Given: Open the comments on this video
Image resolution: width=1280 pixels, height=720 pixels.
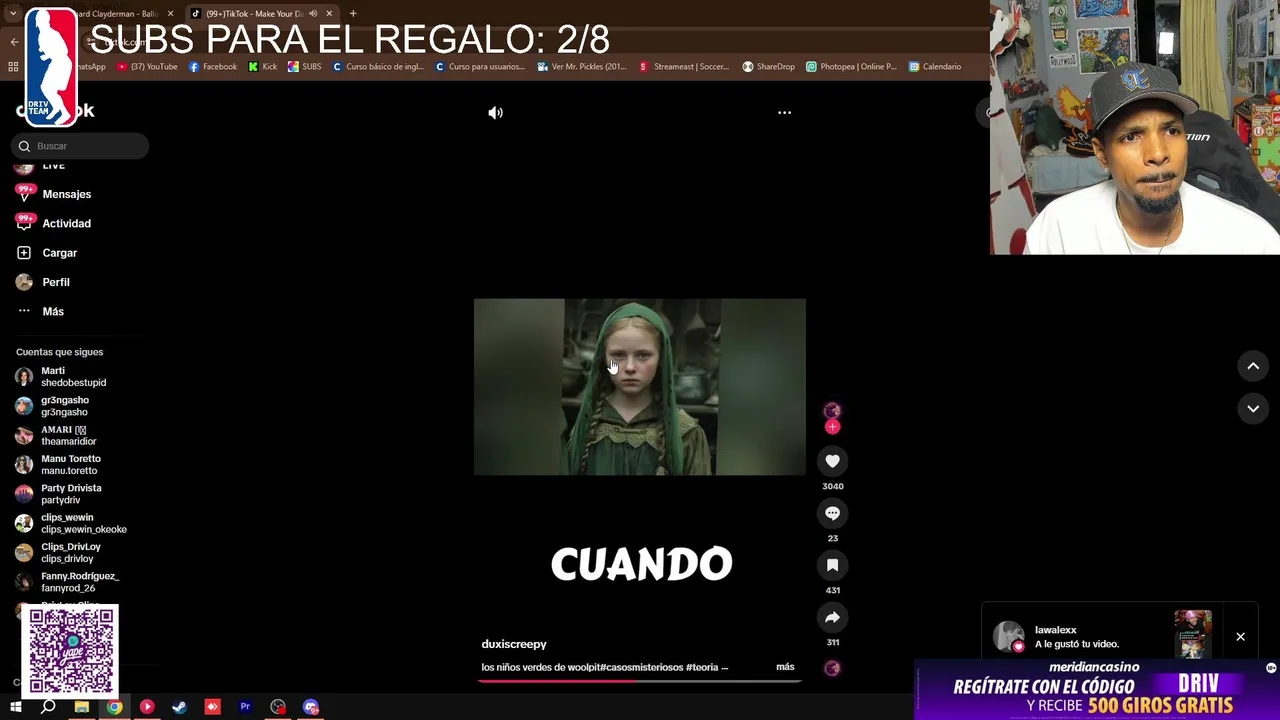Looking at the screenshot, I should tap(832, 513).
